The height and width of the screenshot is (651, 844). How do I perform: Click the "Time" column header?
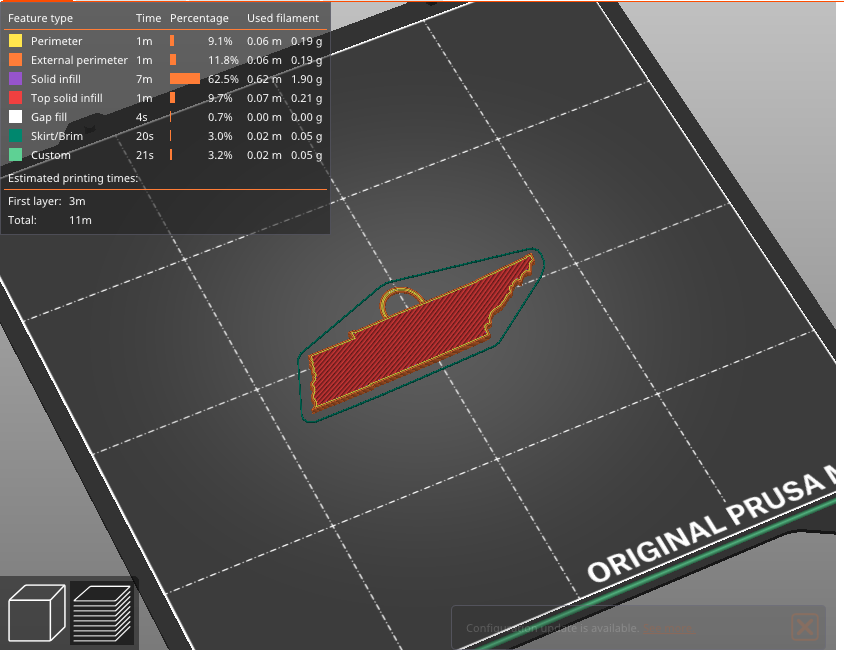[x=149, y=18]
